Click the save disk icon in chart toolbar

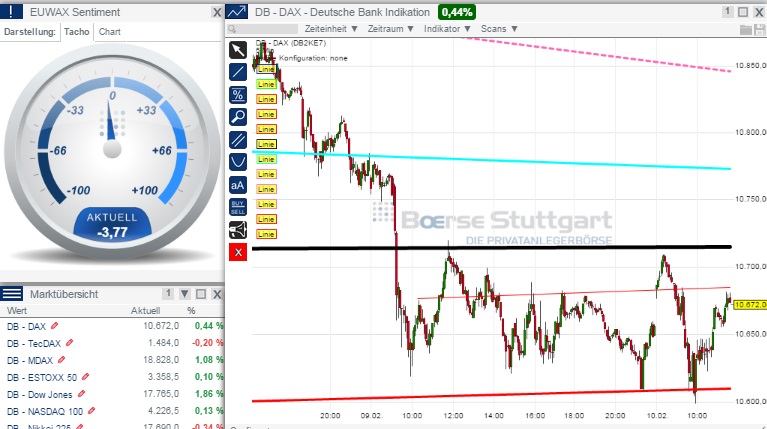pyautogui.click(x=760, y=30)
